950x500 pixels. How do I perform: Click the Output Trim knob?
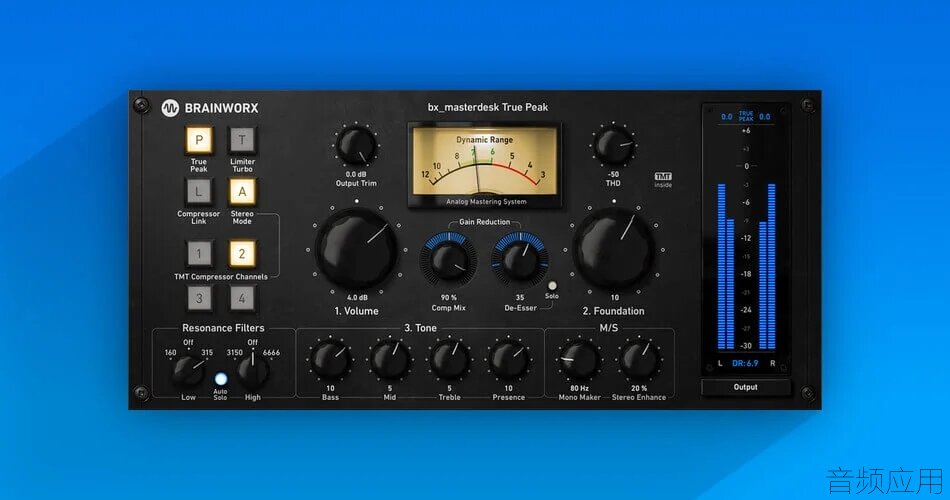[x=356, y=147]
